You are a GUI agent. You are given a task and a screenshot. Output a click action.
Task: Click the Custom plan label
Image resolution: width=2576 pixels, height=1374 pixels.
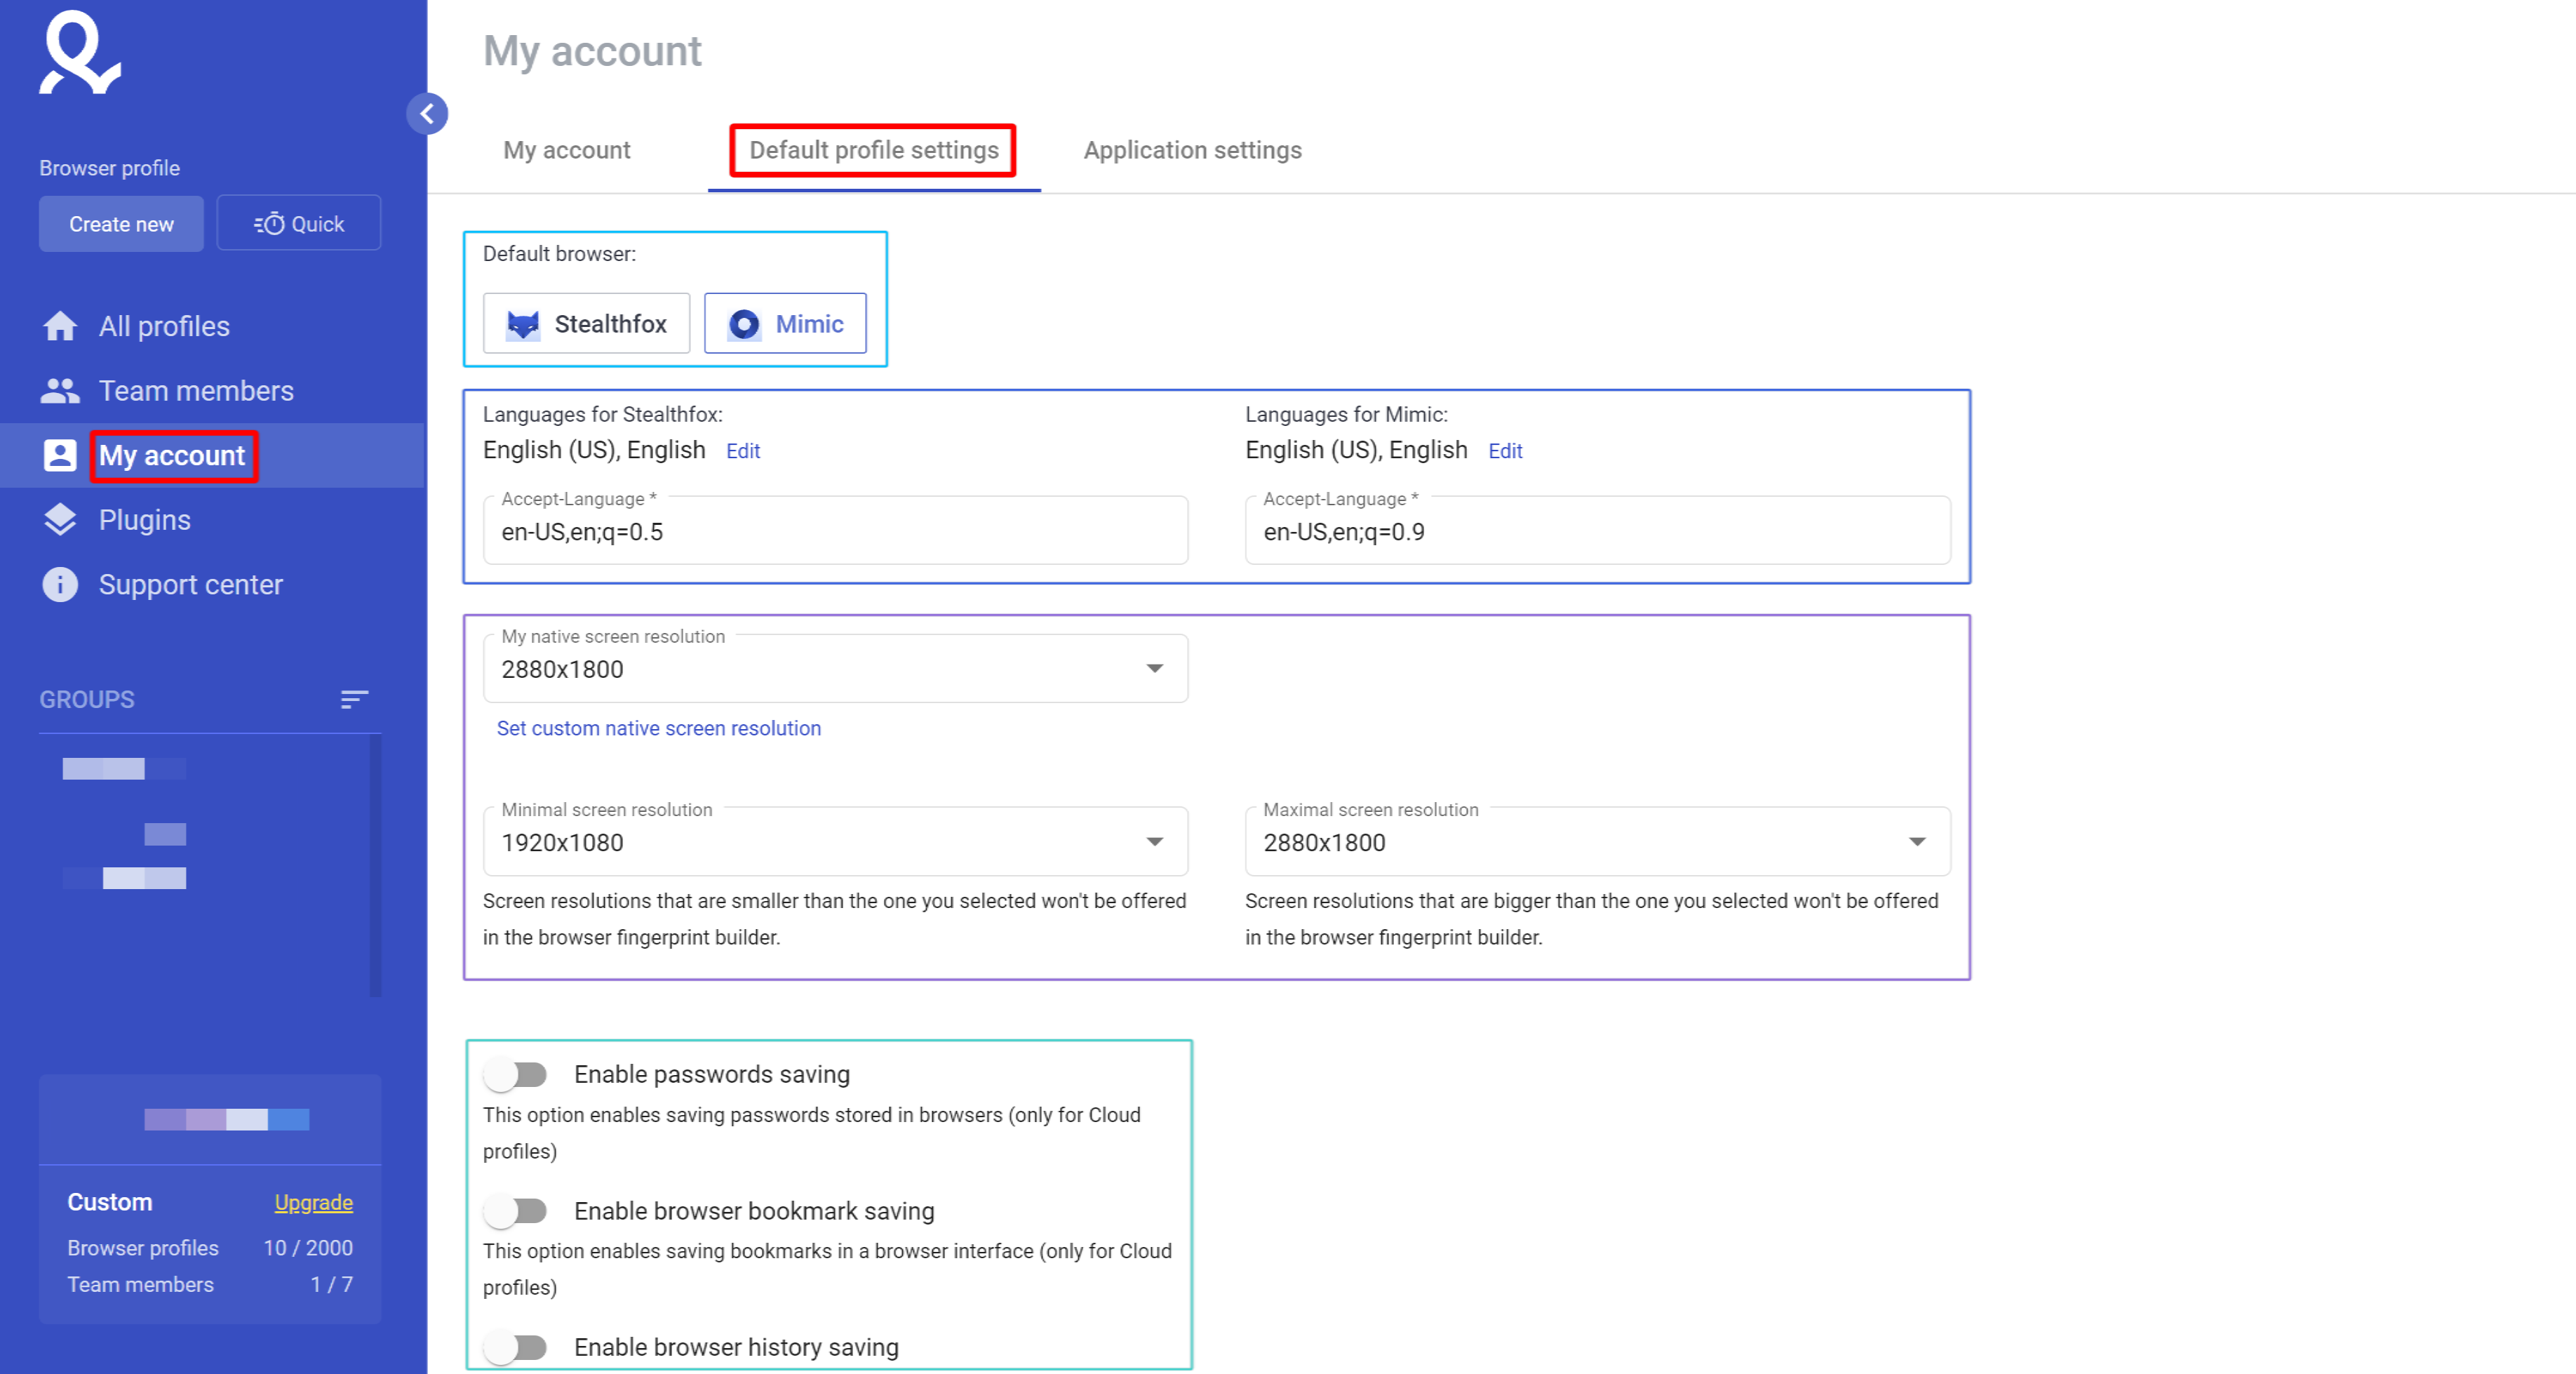[110, 1202]
